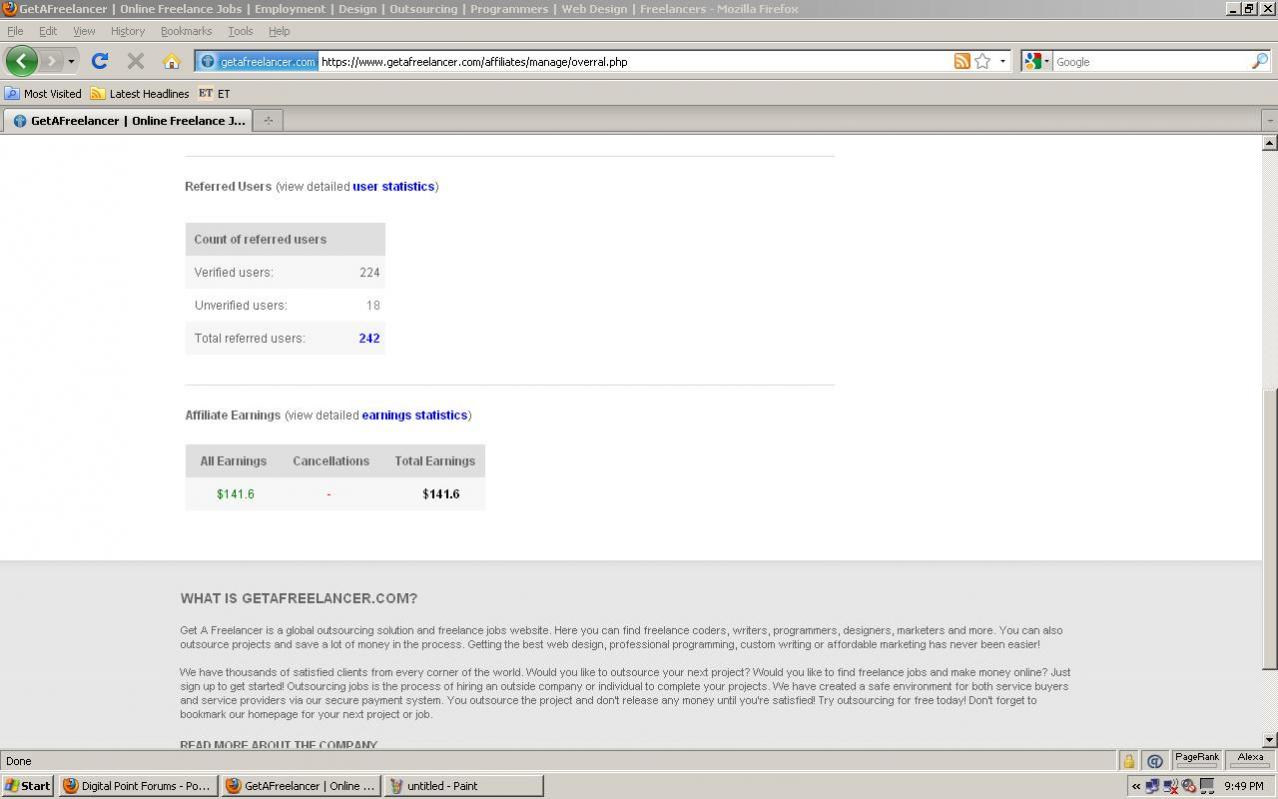Open the Bookmarks menu

pos(186,31)
